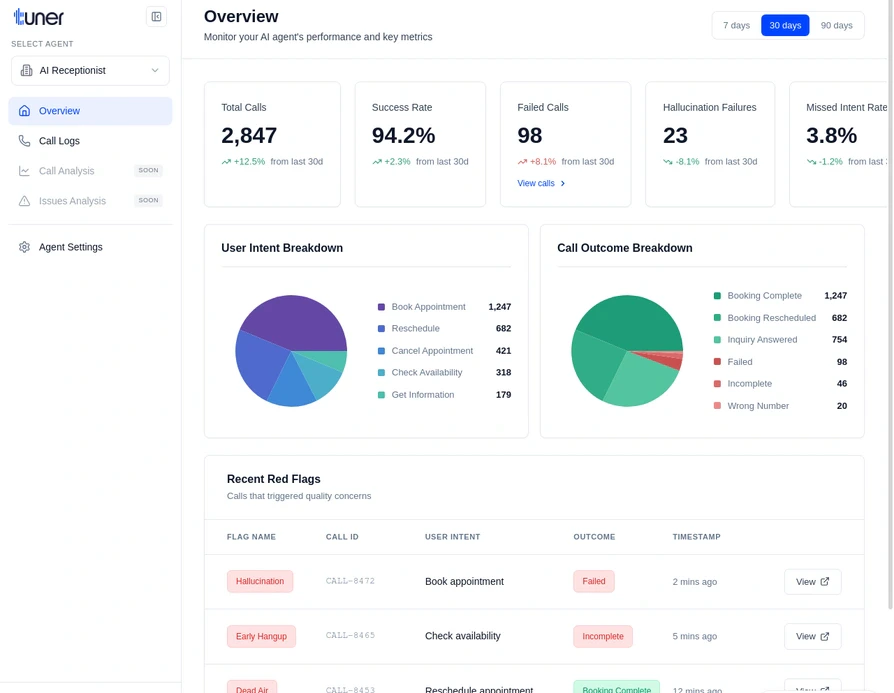894x693 pixels.
Task: Click the Failed outcome badge on CALL-8472
Action: [x=594, y=581]
